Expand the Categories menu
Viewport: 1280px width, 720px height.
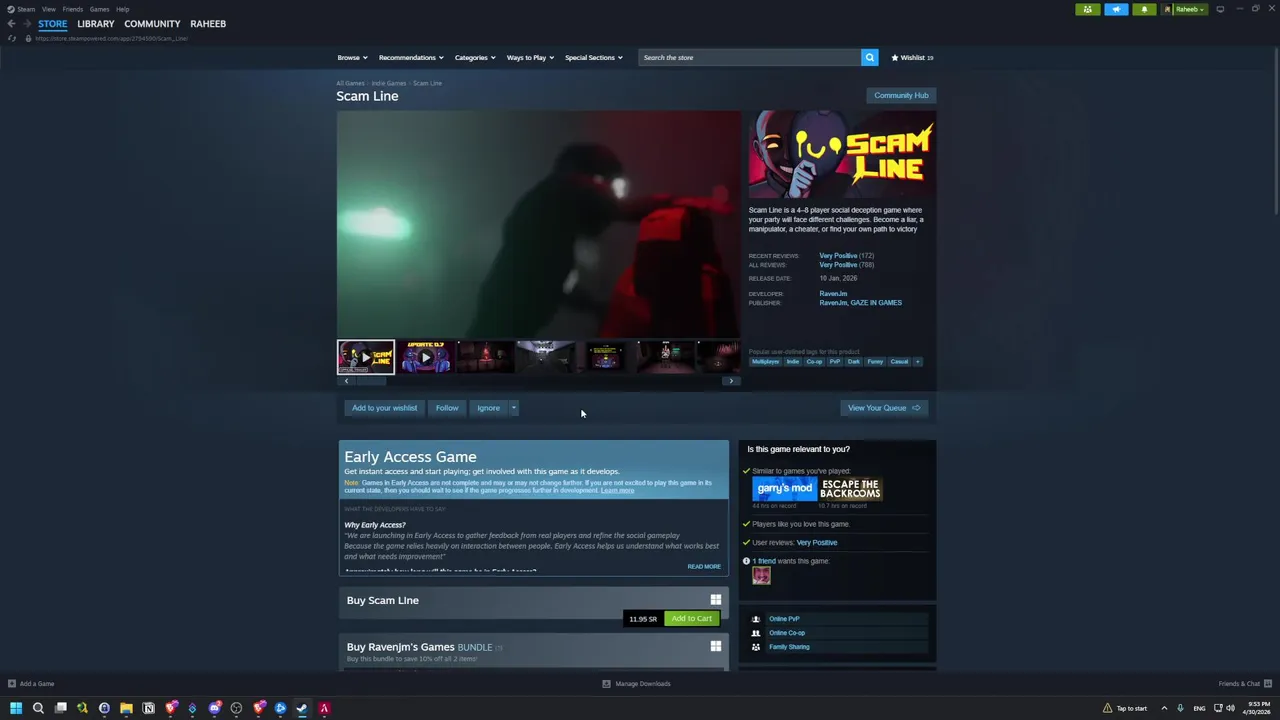475,57
